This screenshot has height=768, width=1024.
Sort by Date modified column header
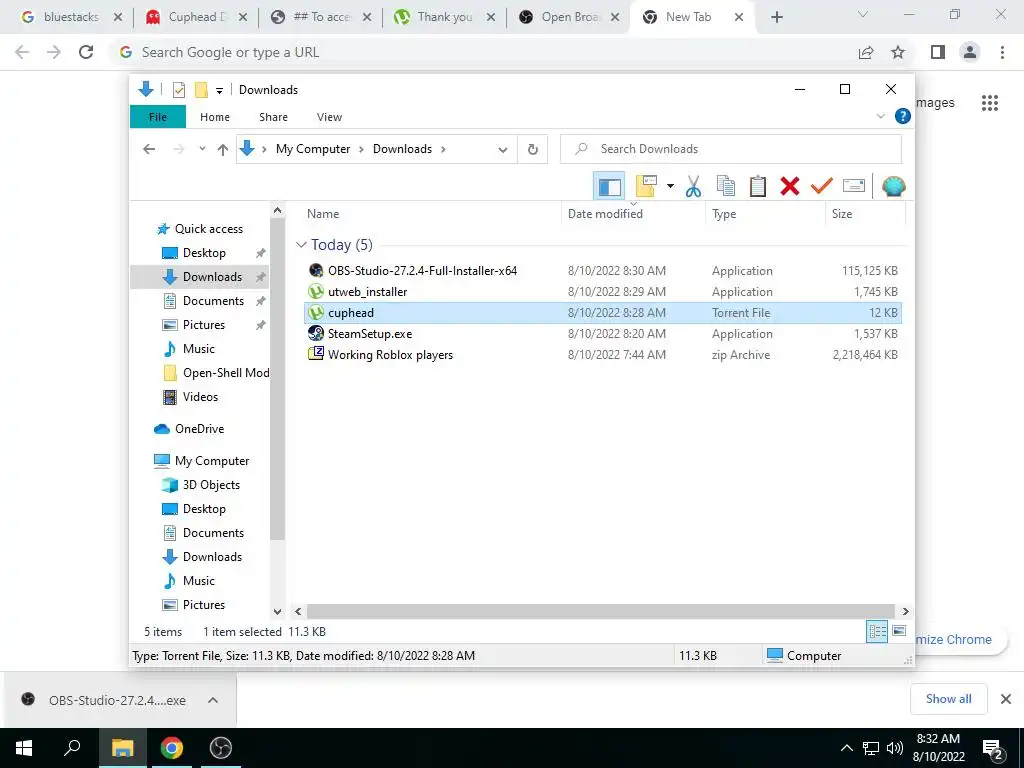605,214
